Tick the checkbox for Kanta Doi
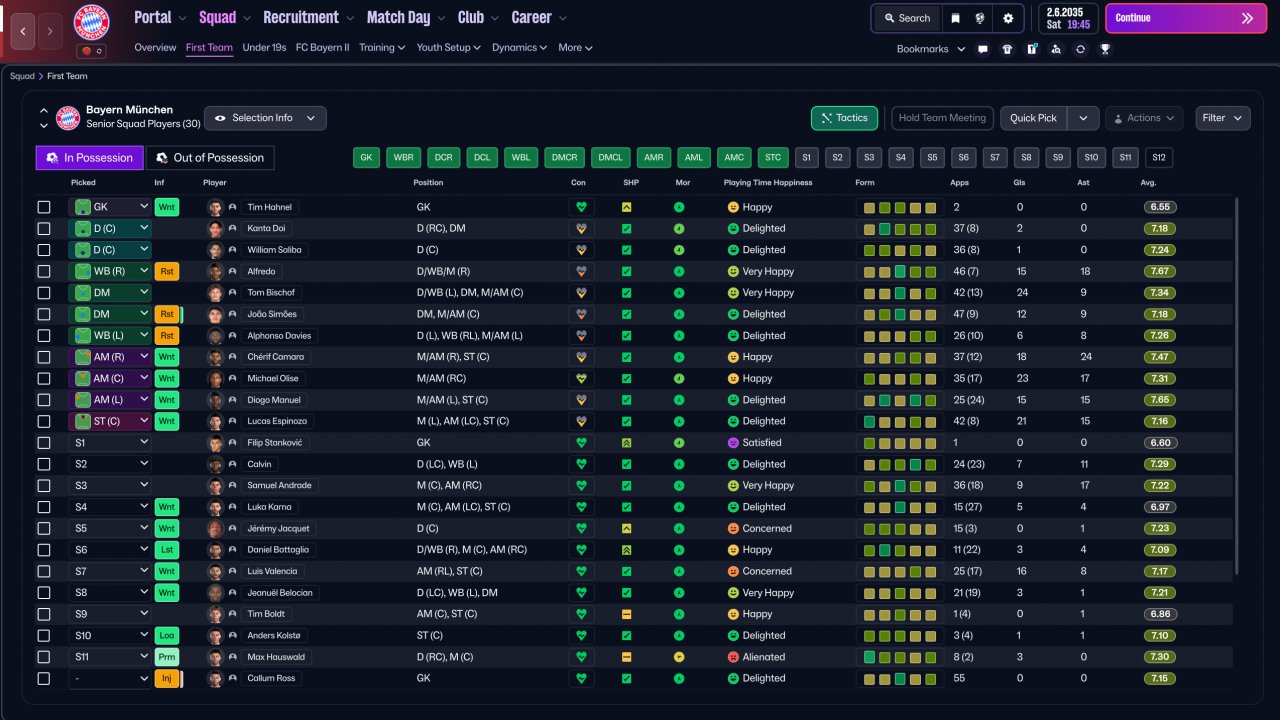The height and width of the screenshot is (720, 1280). (x=43, y=229)
